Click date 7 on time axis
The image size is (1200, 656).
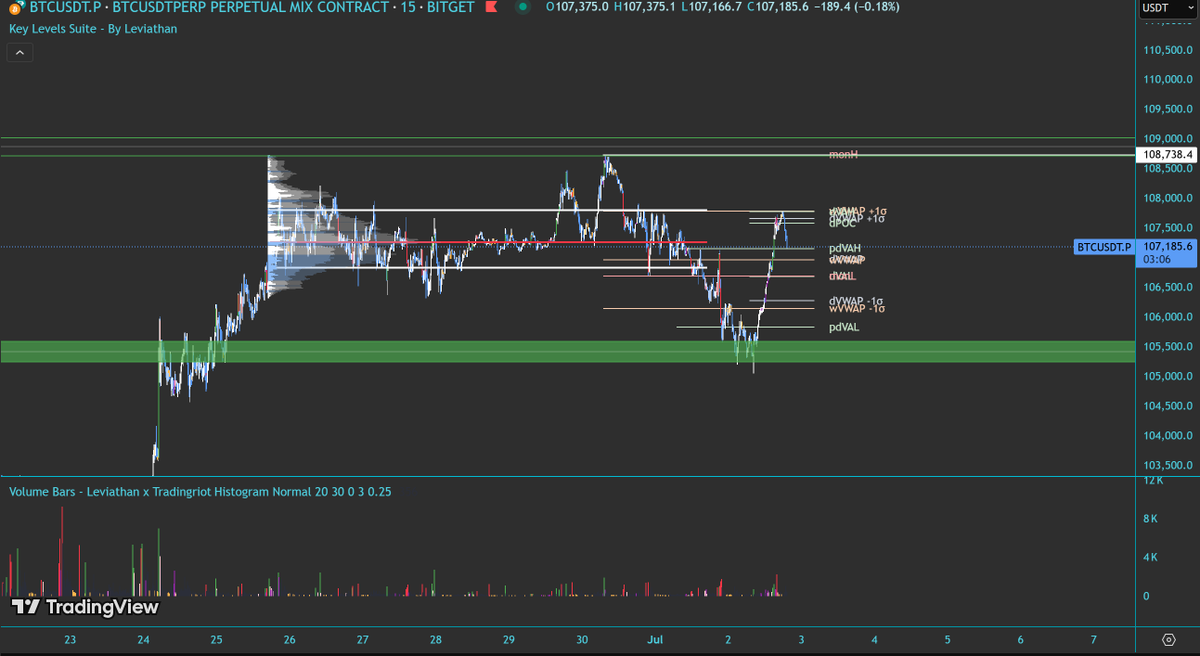point(1093,639)
